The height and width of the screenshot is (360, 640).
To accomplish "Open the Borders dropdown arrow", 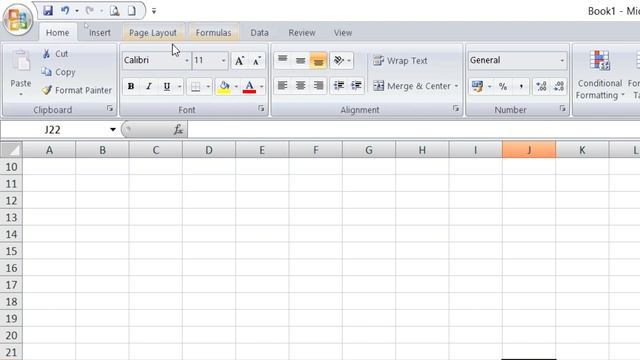I will tap(208, 87).
